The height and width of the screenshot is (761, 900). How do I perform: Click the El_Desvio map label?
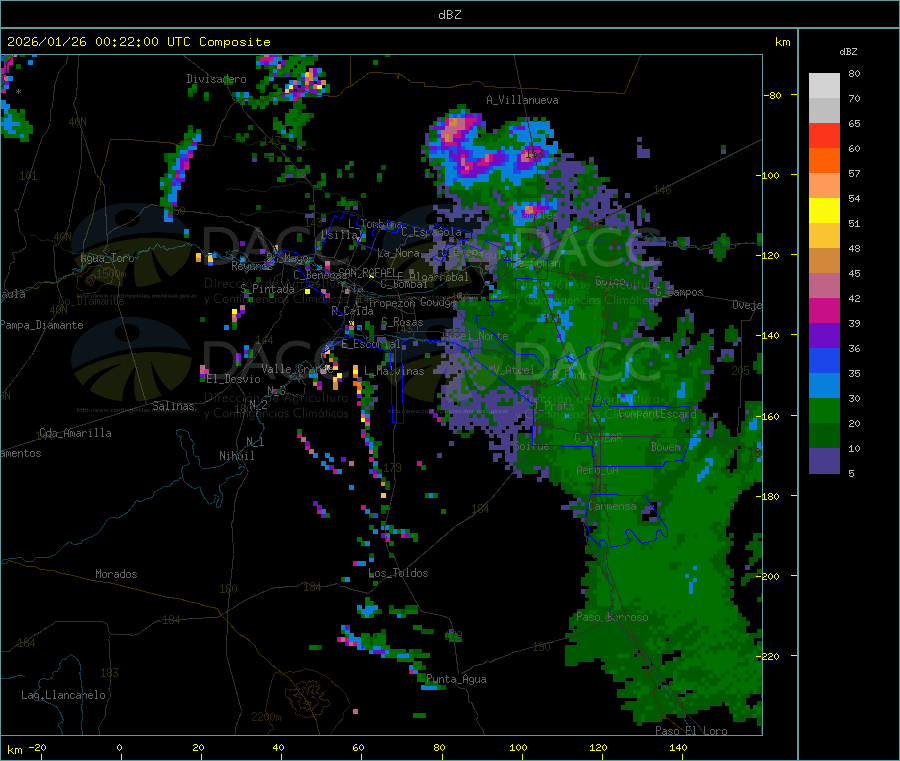click(233, 379)
